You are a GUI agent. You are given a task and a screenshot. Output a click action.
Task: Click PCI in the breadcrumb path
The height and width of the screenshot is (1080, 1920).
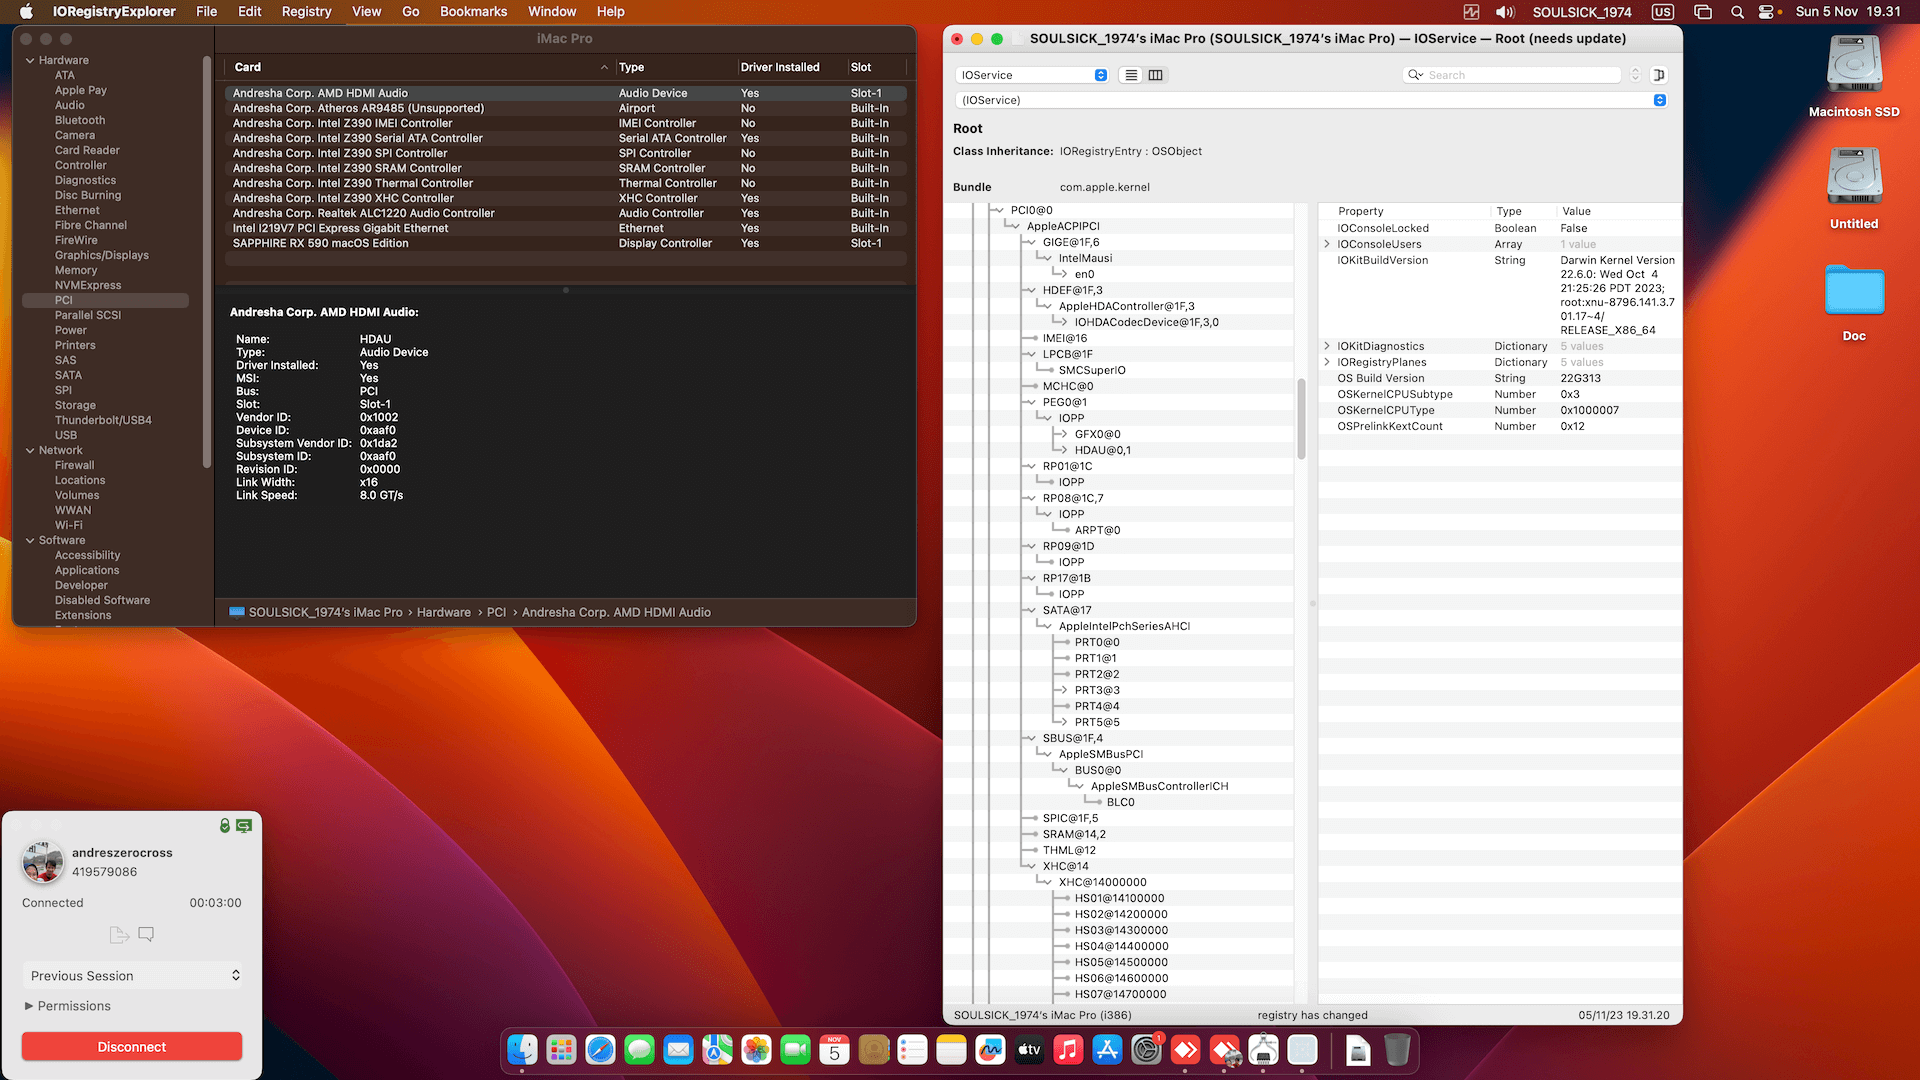pos(496,612)
